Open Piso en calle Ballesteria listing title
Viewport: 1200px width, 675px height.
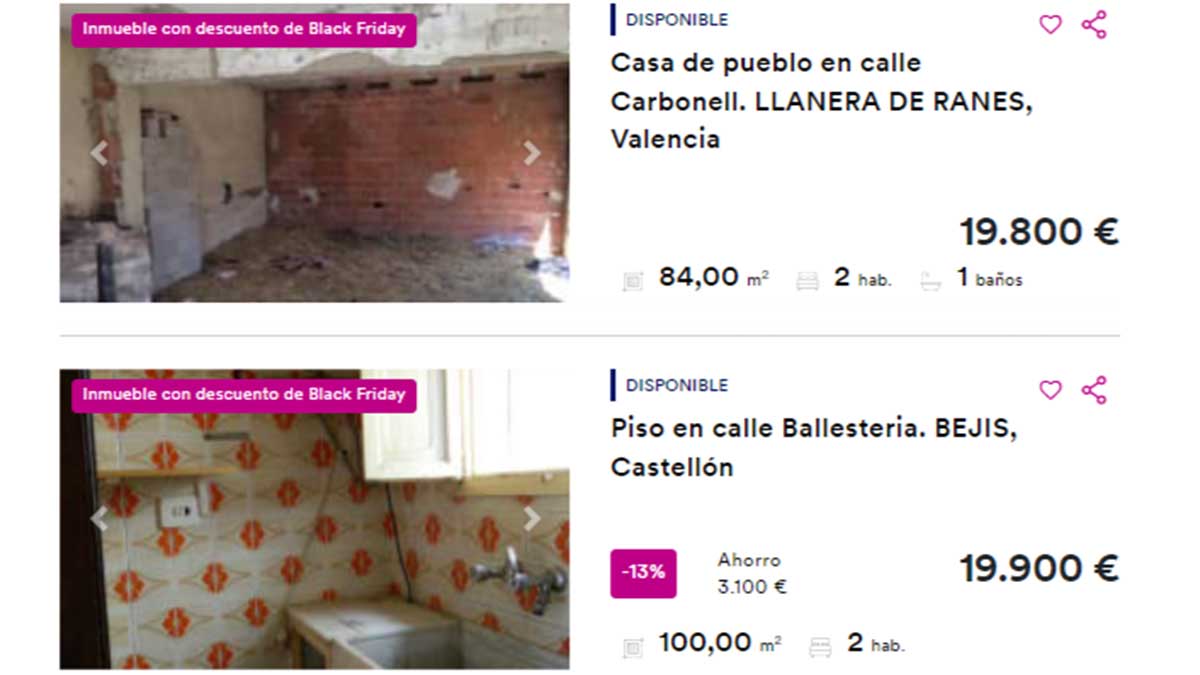coord(814,447)
